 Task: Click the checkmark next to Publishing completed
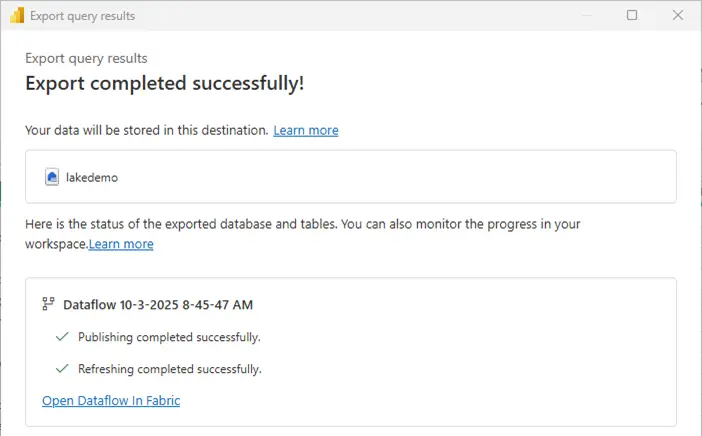63,337
